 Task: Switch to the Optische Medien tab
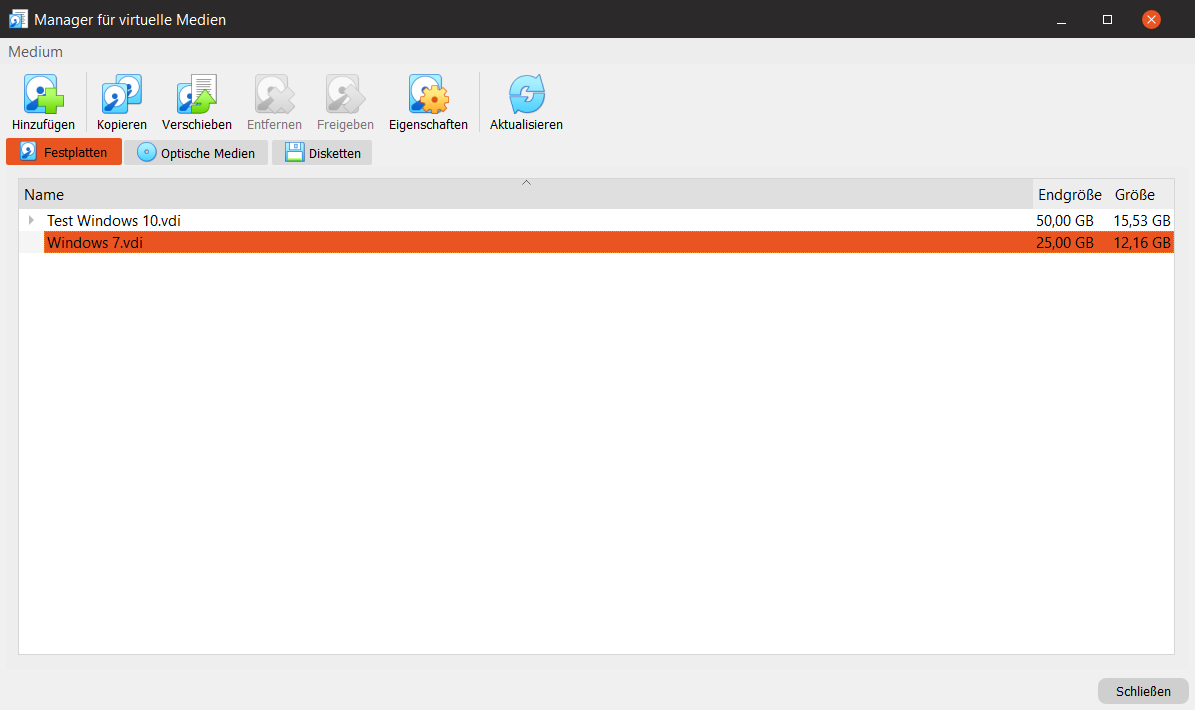pos(196,153)
